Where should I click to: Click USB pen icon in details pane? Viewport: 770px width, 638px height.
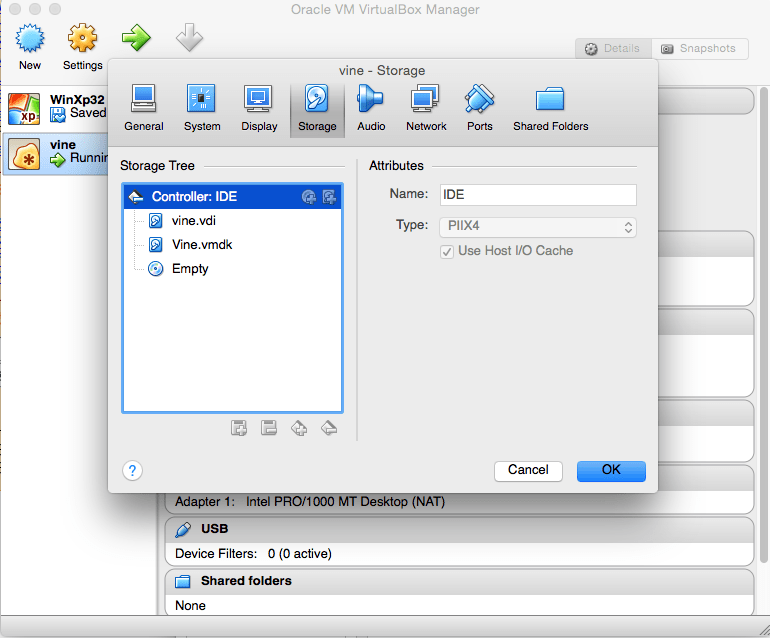click(x=183, y=529)
